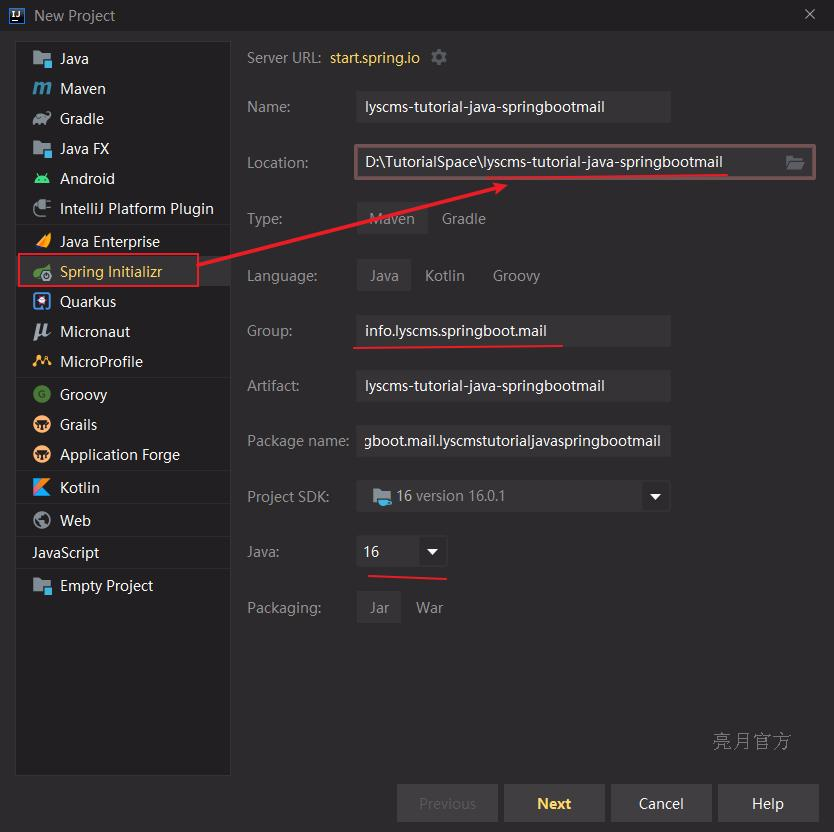
Task: Select Application Forge entry
Action: [123, 454]
